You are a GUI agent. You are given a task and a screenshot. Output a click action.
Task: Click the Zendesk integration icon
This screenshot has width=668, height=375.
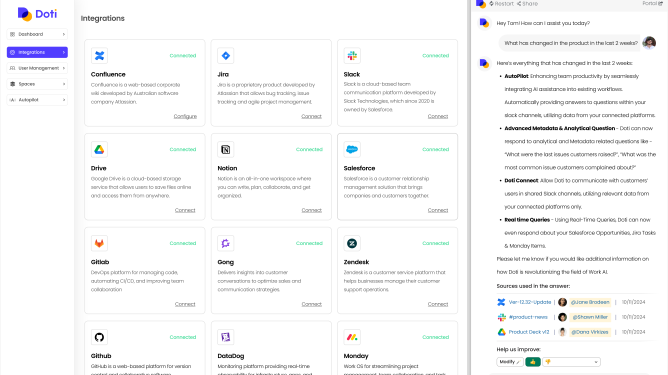point(352,243)
